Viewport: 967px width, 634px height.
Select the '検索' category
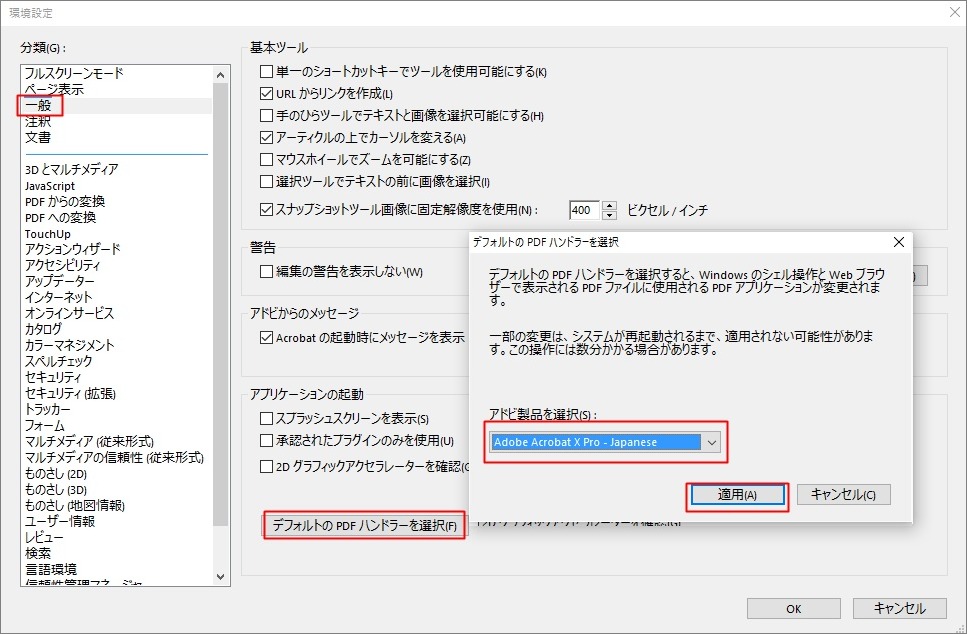point(38,553)
